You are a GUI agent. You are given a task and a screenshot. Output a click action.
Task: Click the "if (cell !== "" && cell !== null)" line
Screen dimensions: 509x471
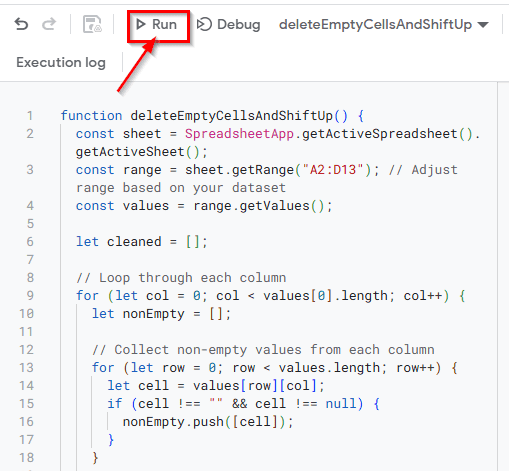point(243,404)
